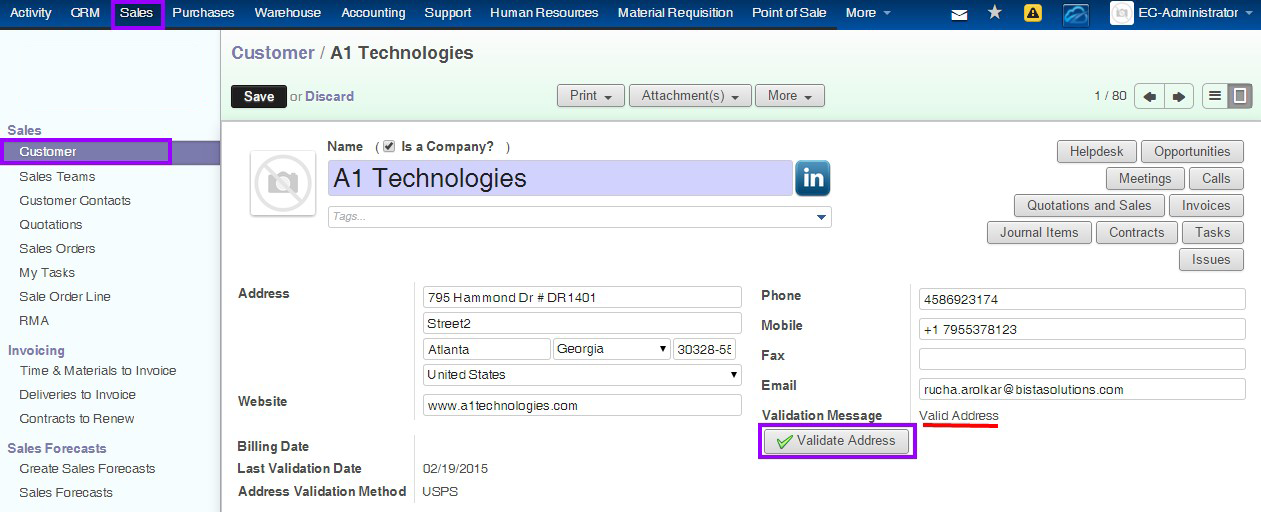Open the yellow warning alert icon
This screenshot has height=512, width=1261.
pos(1033,13)
